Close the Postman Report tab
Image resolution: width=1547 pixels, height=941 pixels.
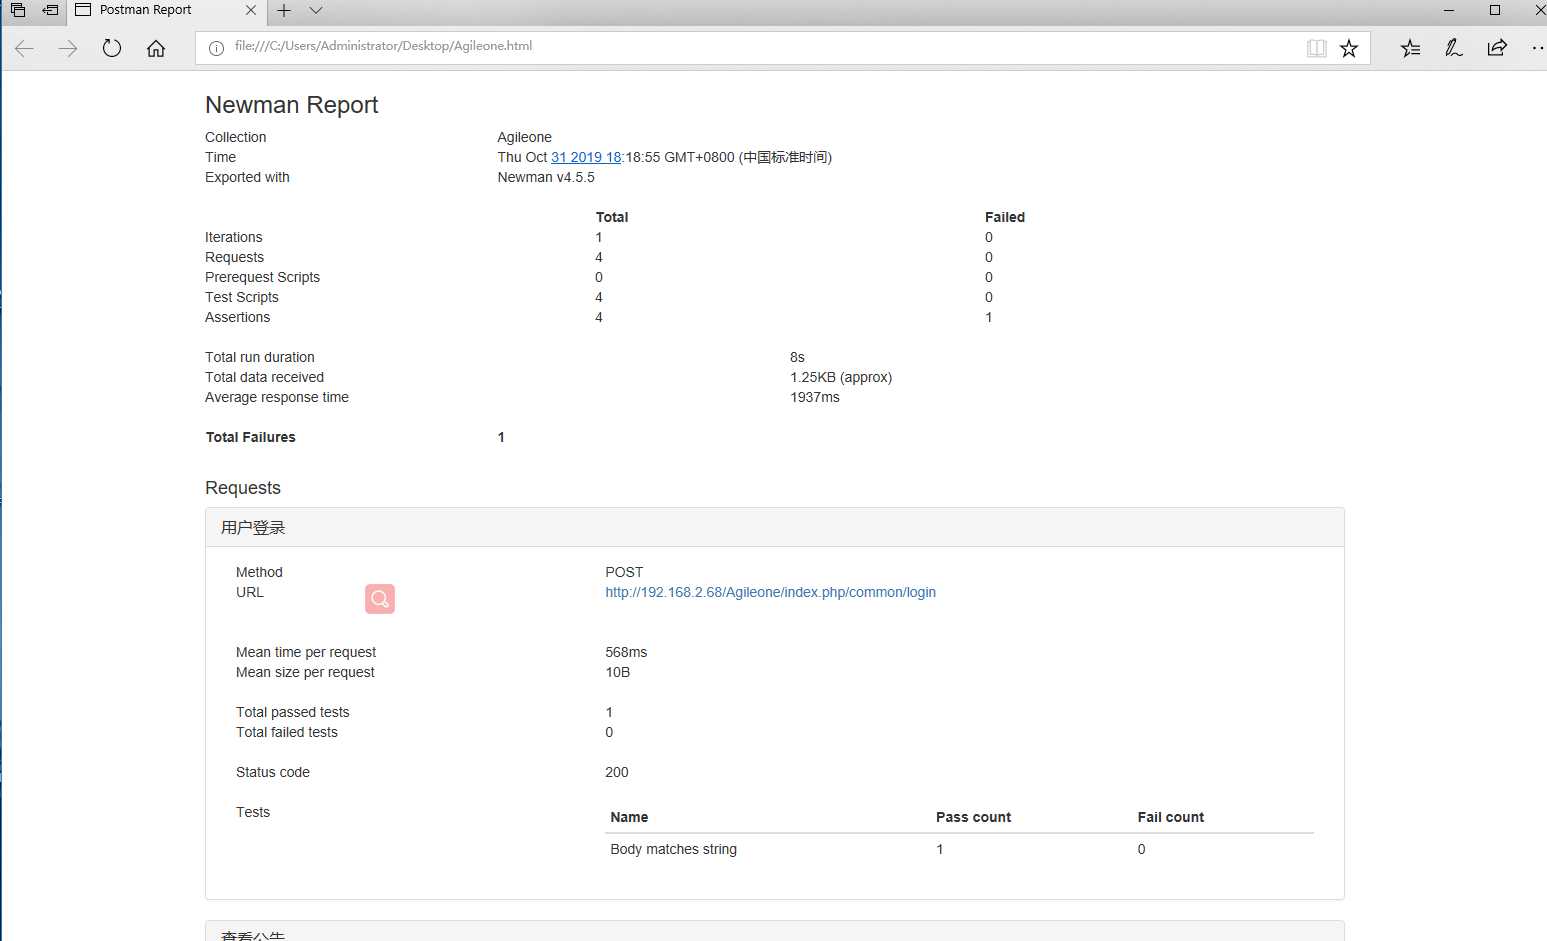pos(251,10)
